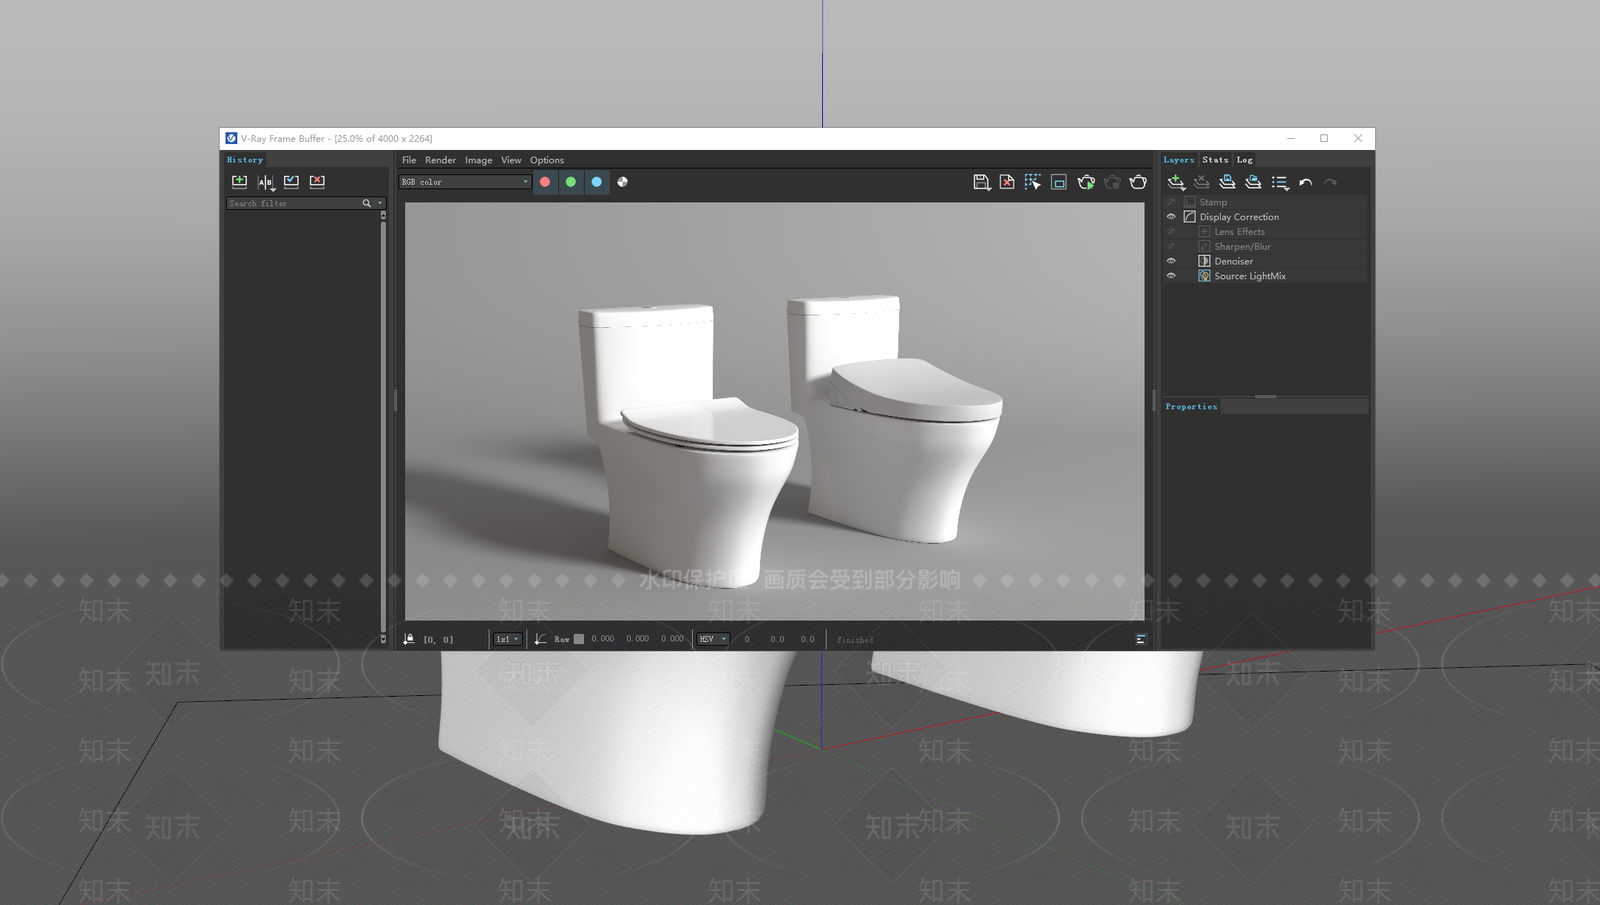Toggle the red channel view
This screenshot has height=905, width=1600.
click(x=545, y=182)
